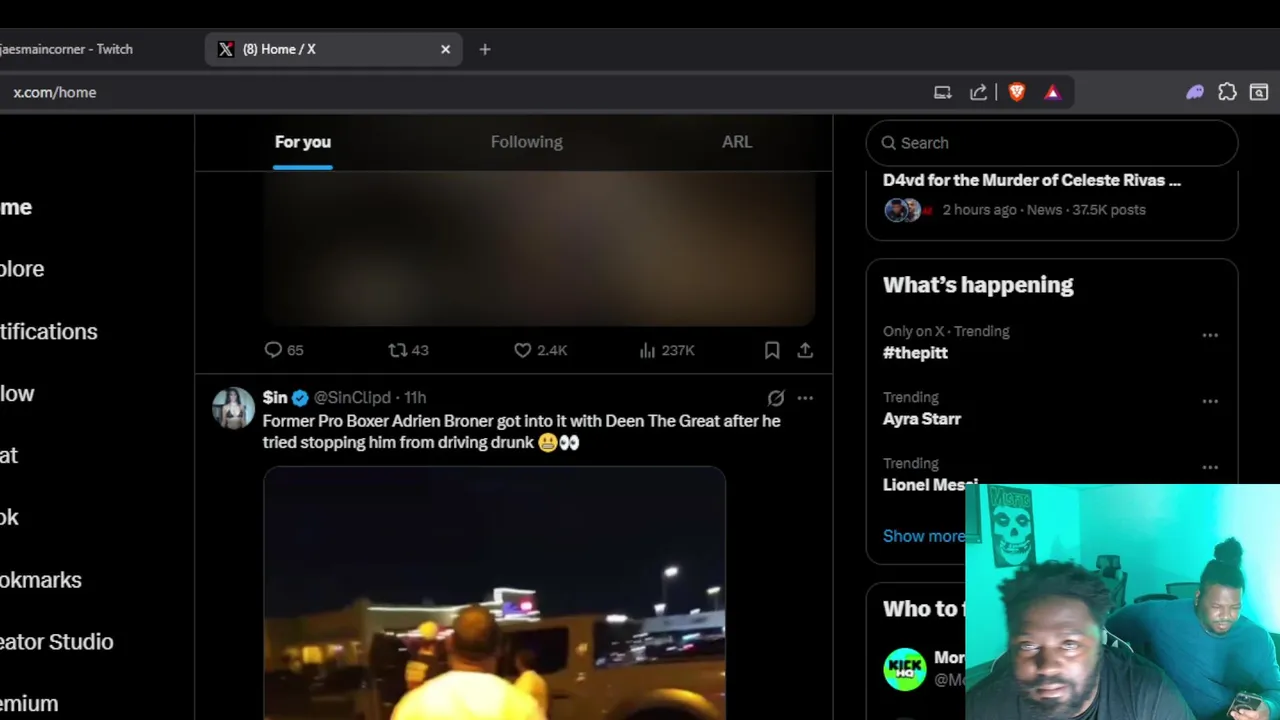Click the Search input field
Viewport: 1280px width, 720px height.
pos(1052,143)
